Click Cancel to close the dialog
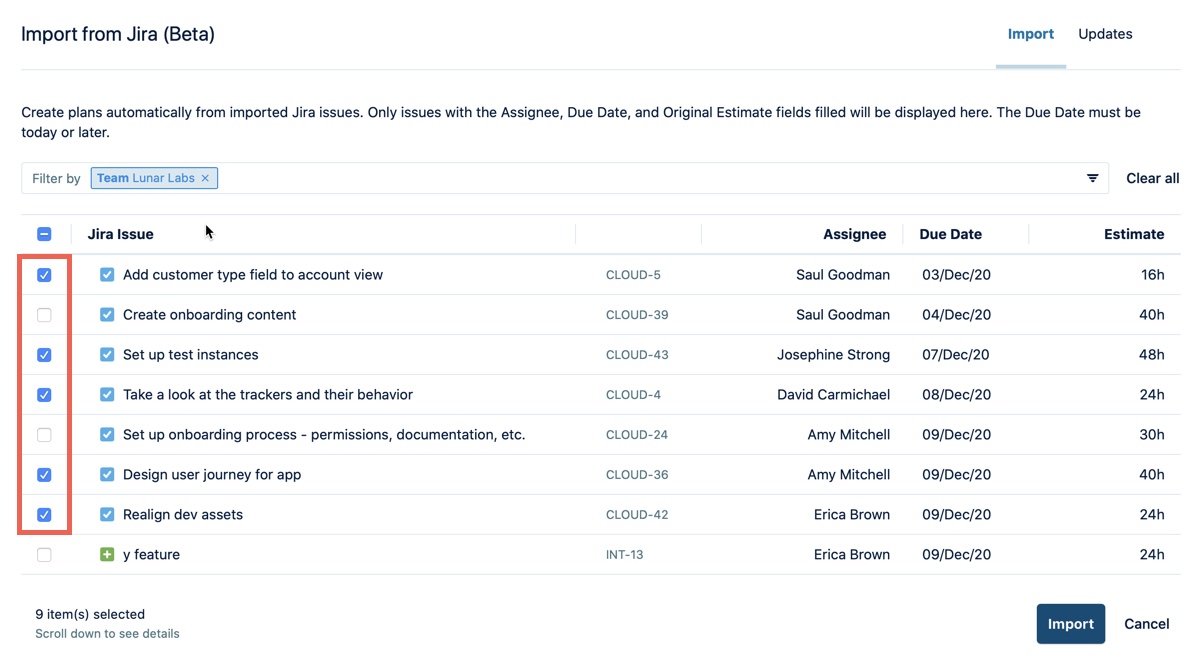This screenshot has height=672, width=1204. click(1146, 624)
